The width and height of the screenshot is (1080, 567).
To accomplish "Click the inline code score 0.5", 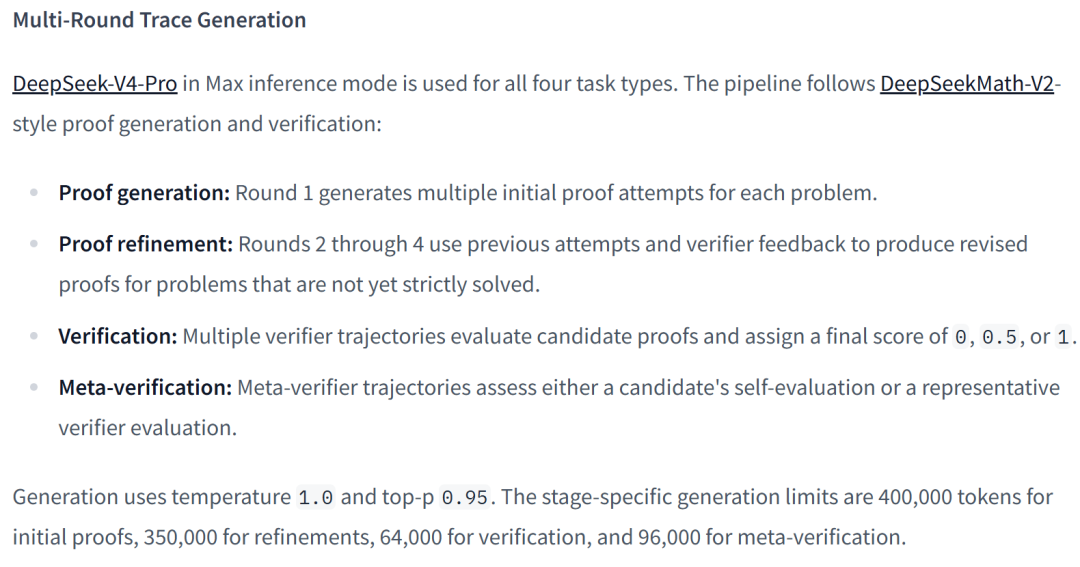I will coord(999,337).
